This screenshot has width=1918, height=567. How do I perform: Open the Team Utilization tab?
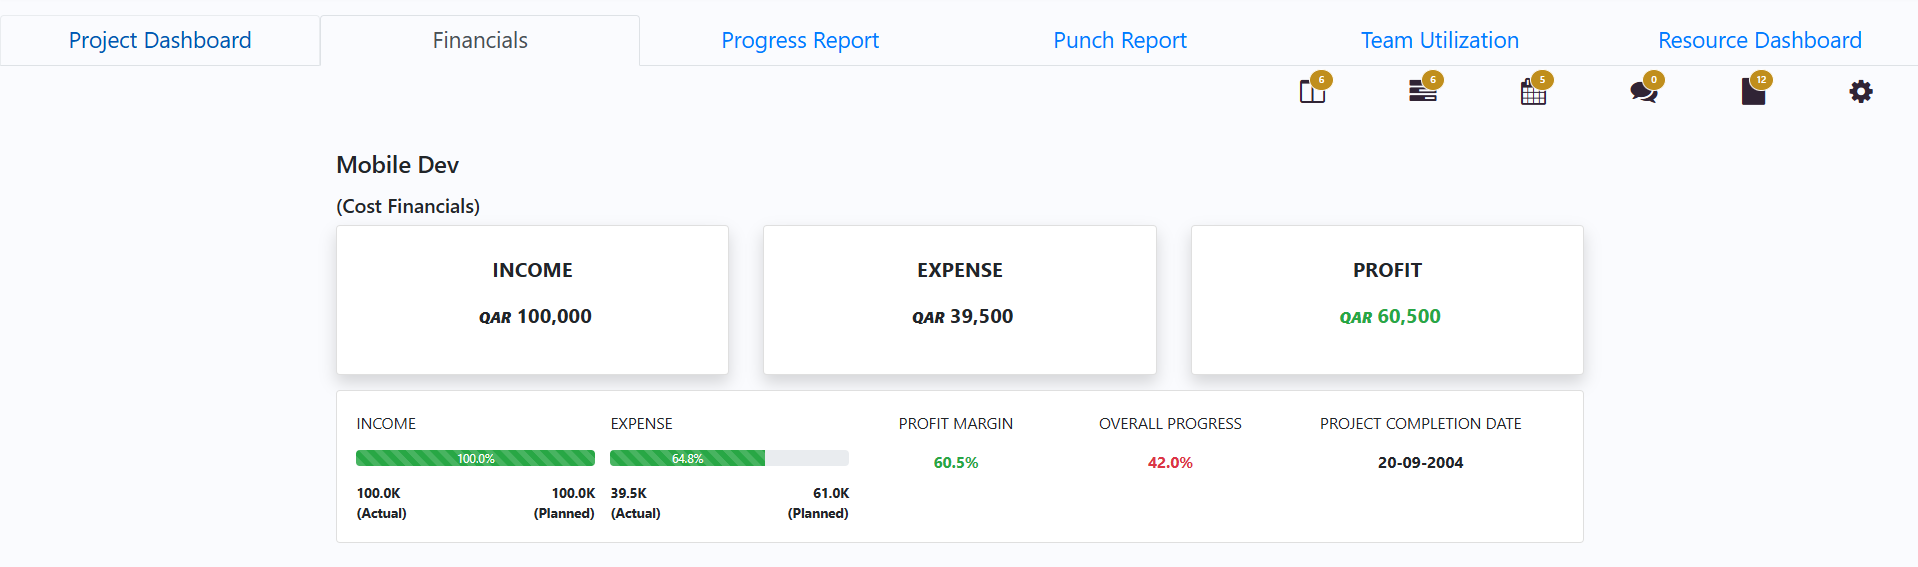pos(1439,41)
